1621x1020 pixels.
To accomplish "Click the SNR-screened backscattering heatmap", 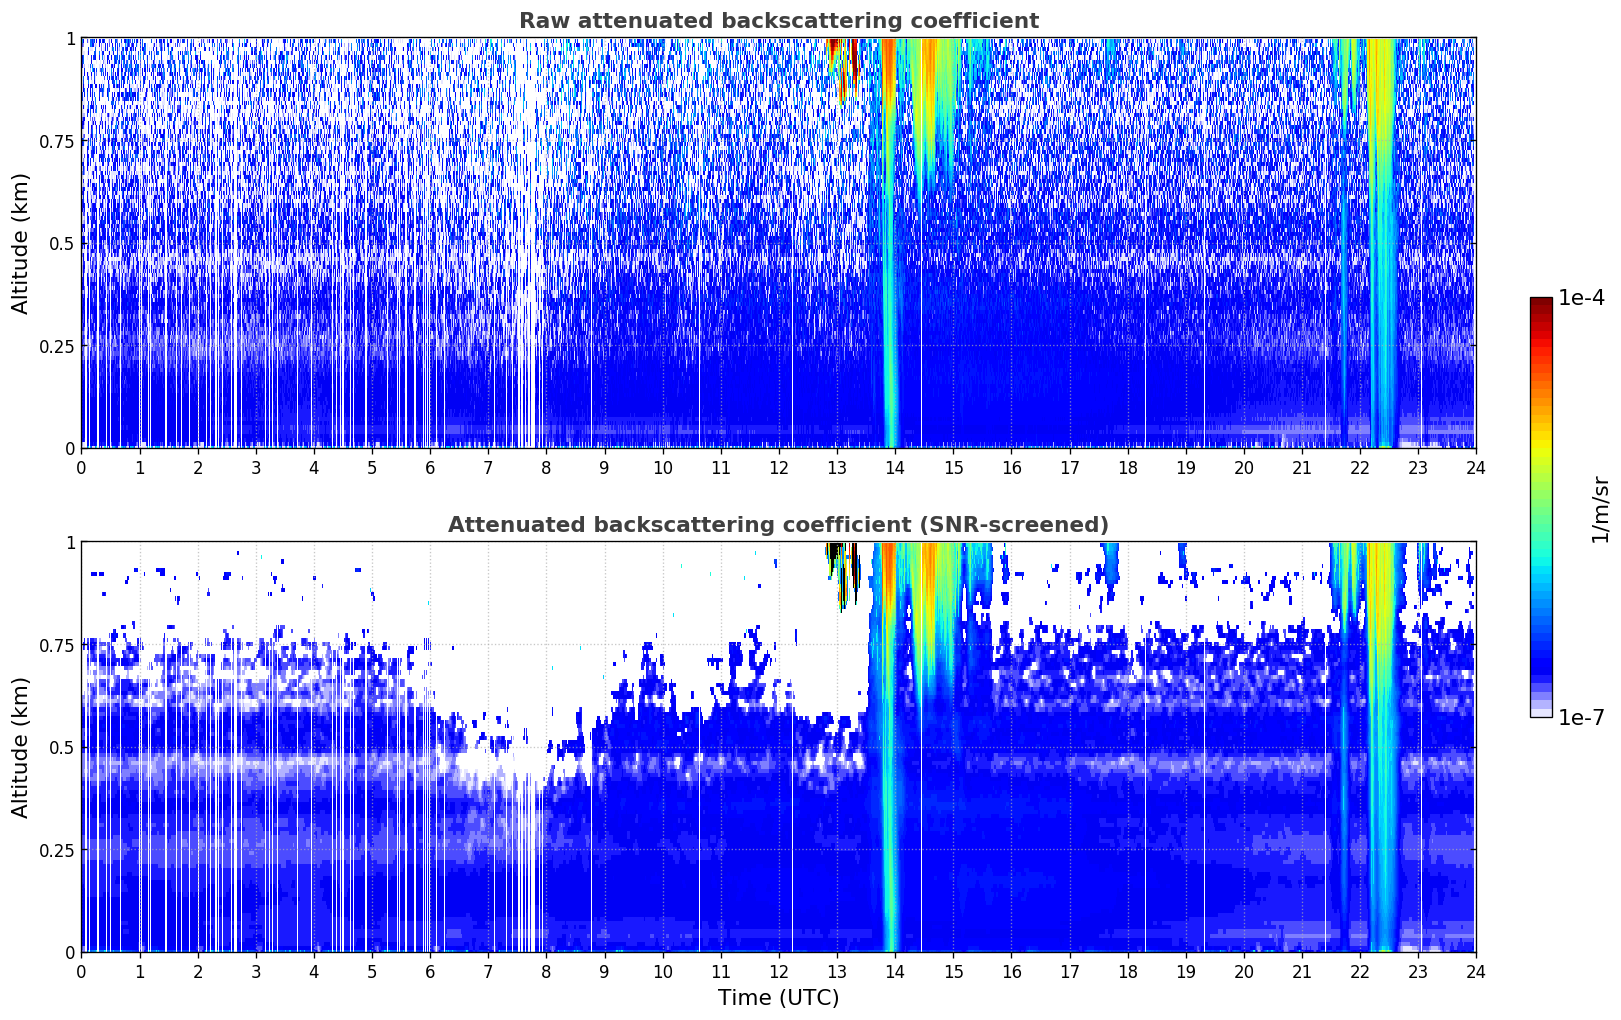I will pos(778,747).
